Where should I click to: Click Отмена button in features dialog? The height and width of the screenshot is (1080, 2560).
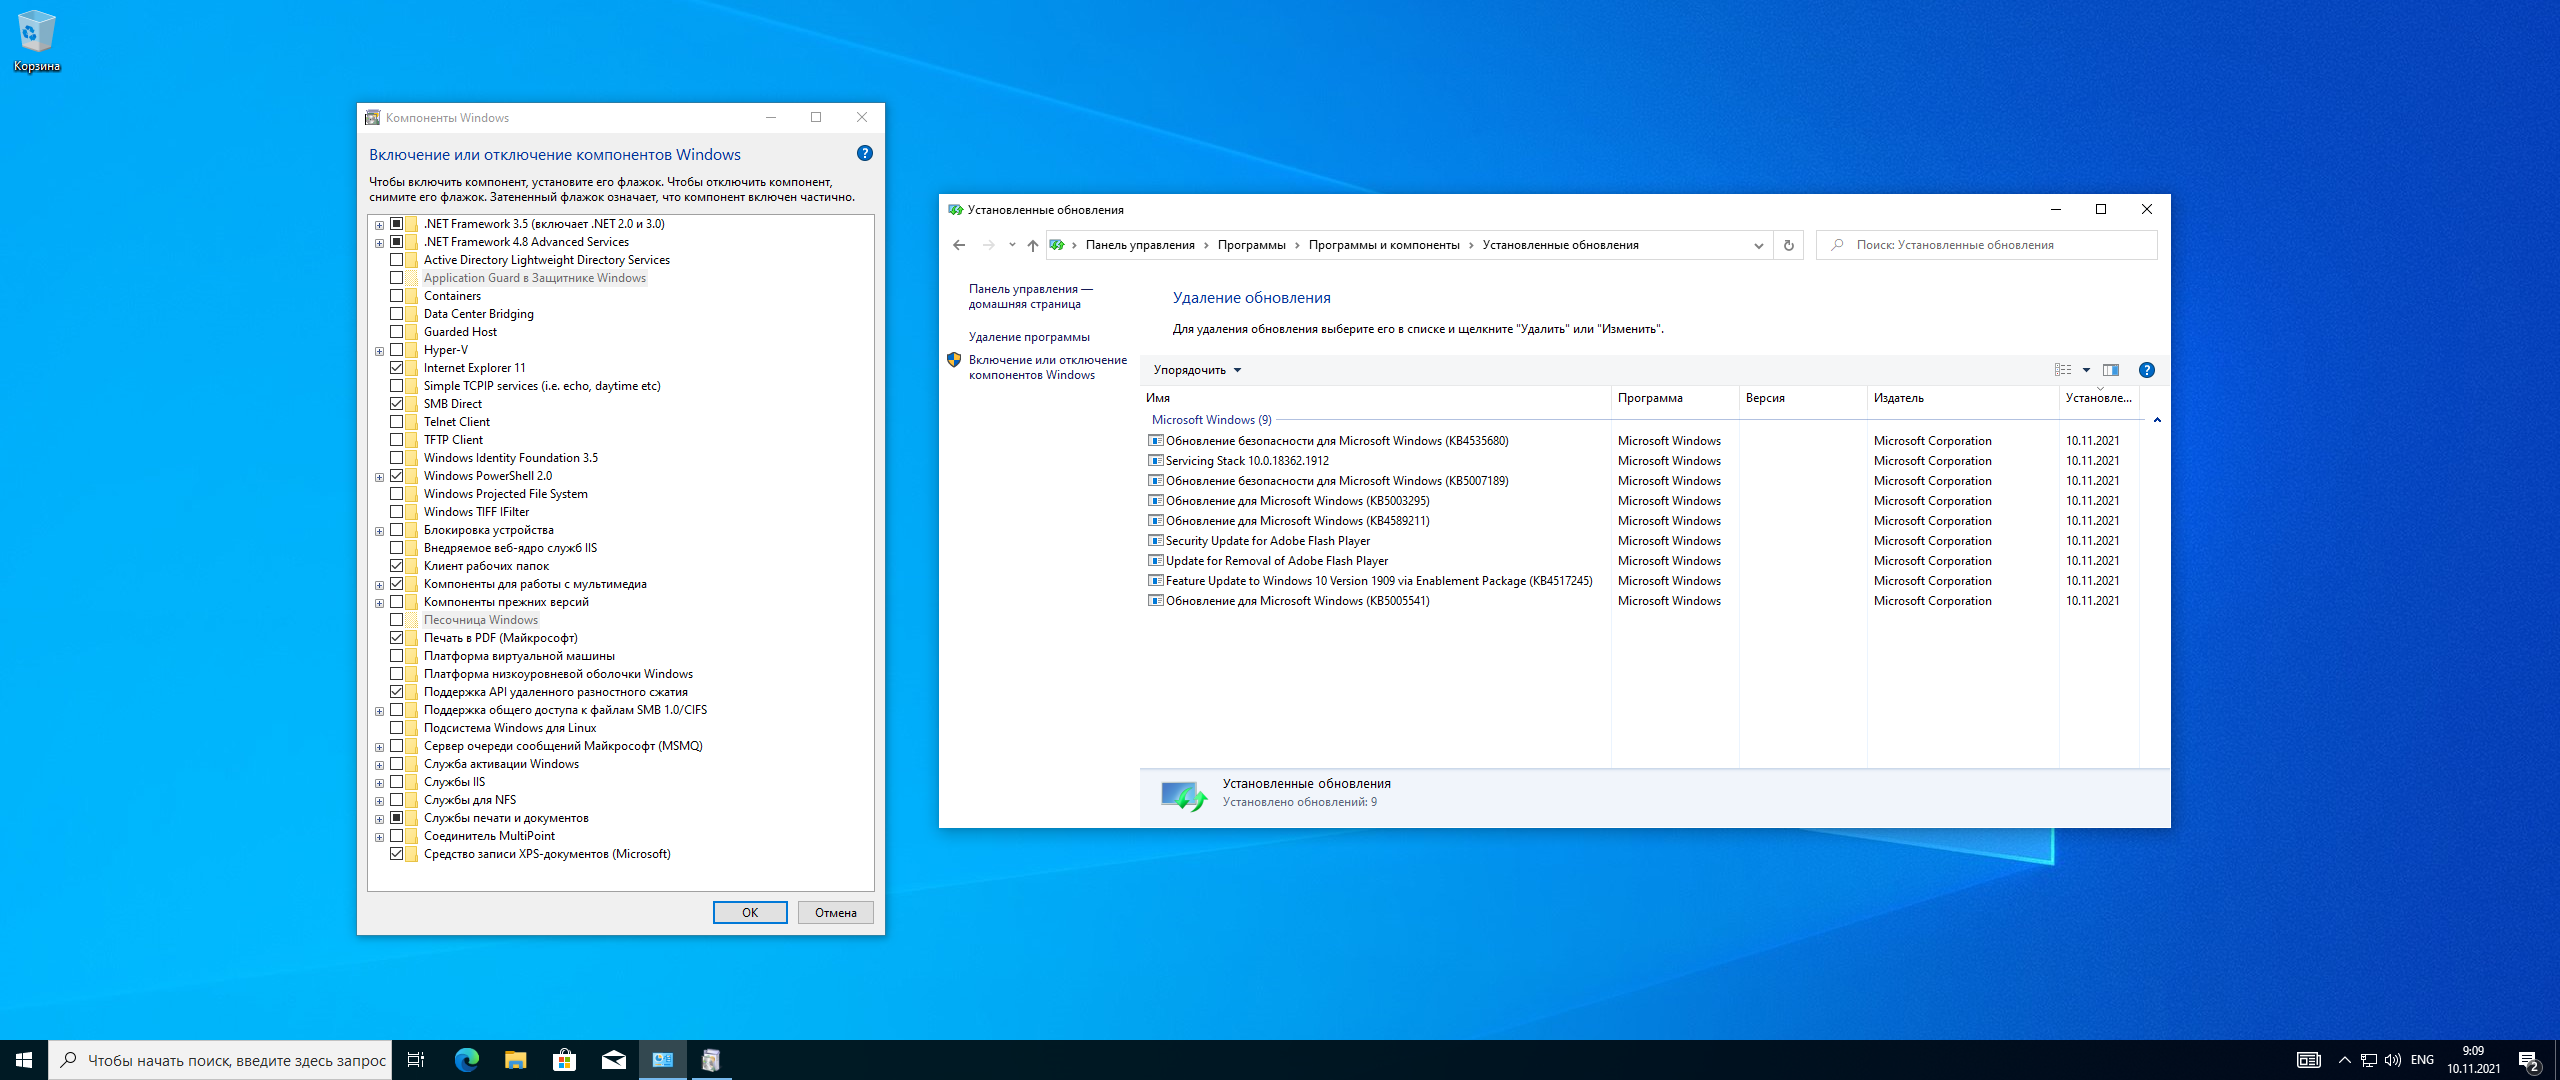[836, 912]
